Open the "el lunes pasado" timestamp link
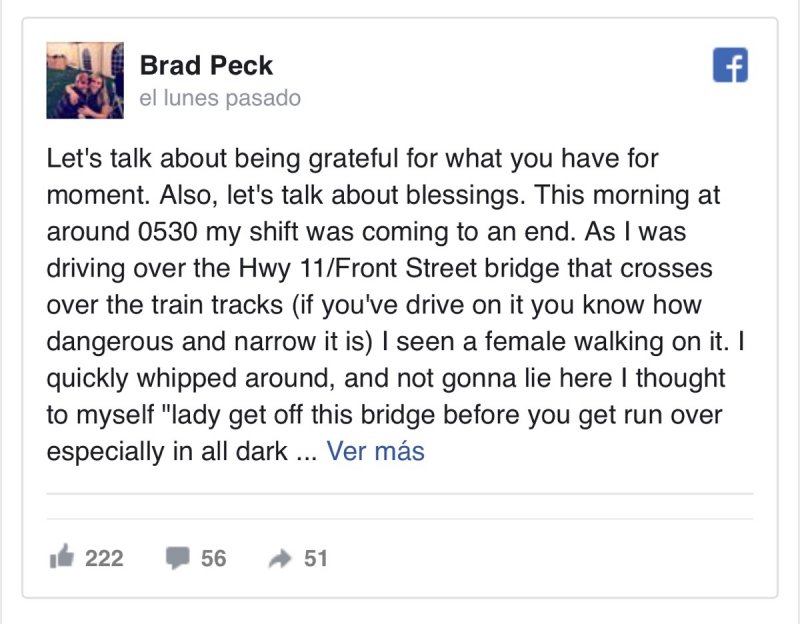The height and width of the screenshot is (624, 800). (x=220, y=98)
